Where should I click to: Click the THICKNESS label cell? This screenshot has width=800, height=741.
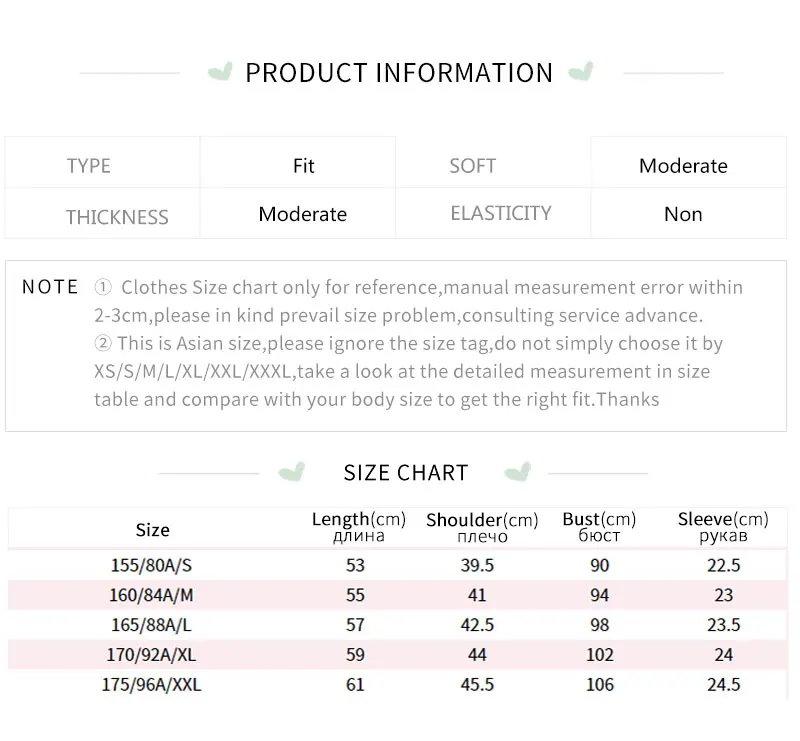103,213
